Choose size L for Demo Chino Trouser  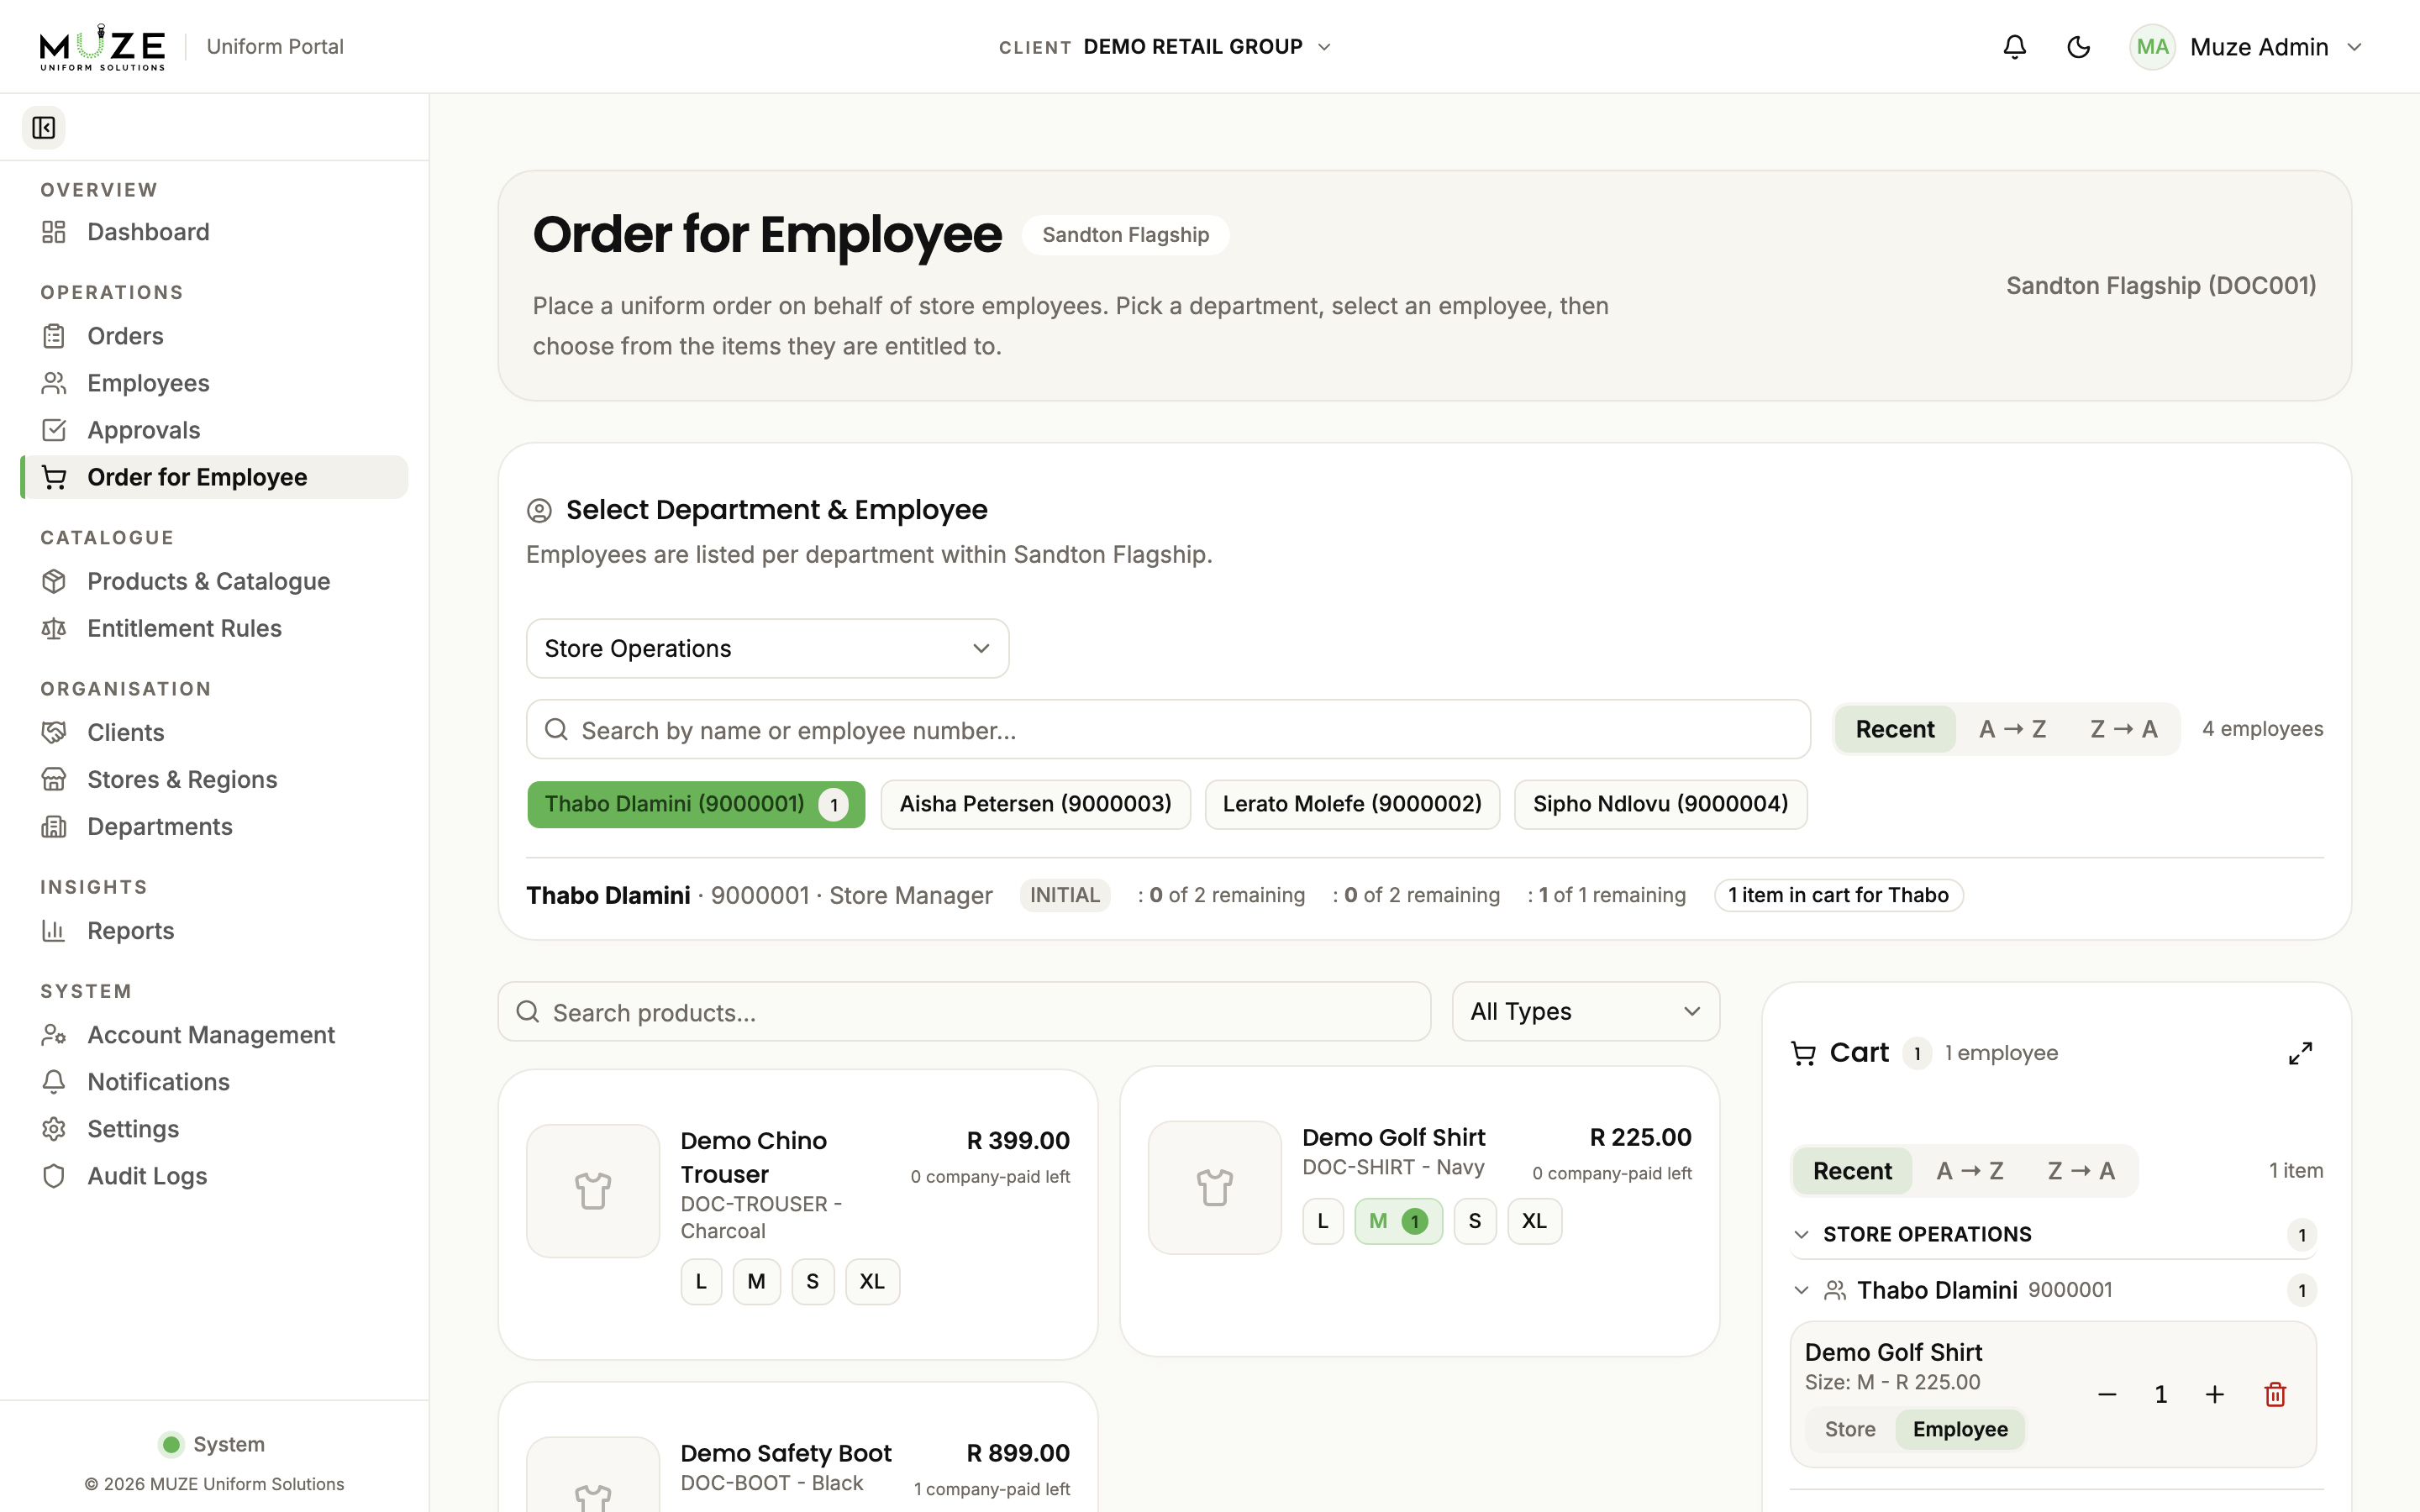[x=701, y=1281]
